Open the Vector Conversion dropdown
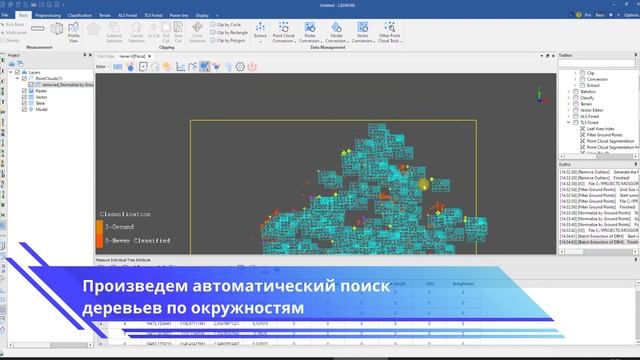Viewport: 640px width, 360px height. (362, 33)
